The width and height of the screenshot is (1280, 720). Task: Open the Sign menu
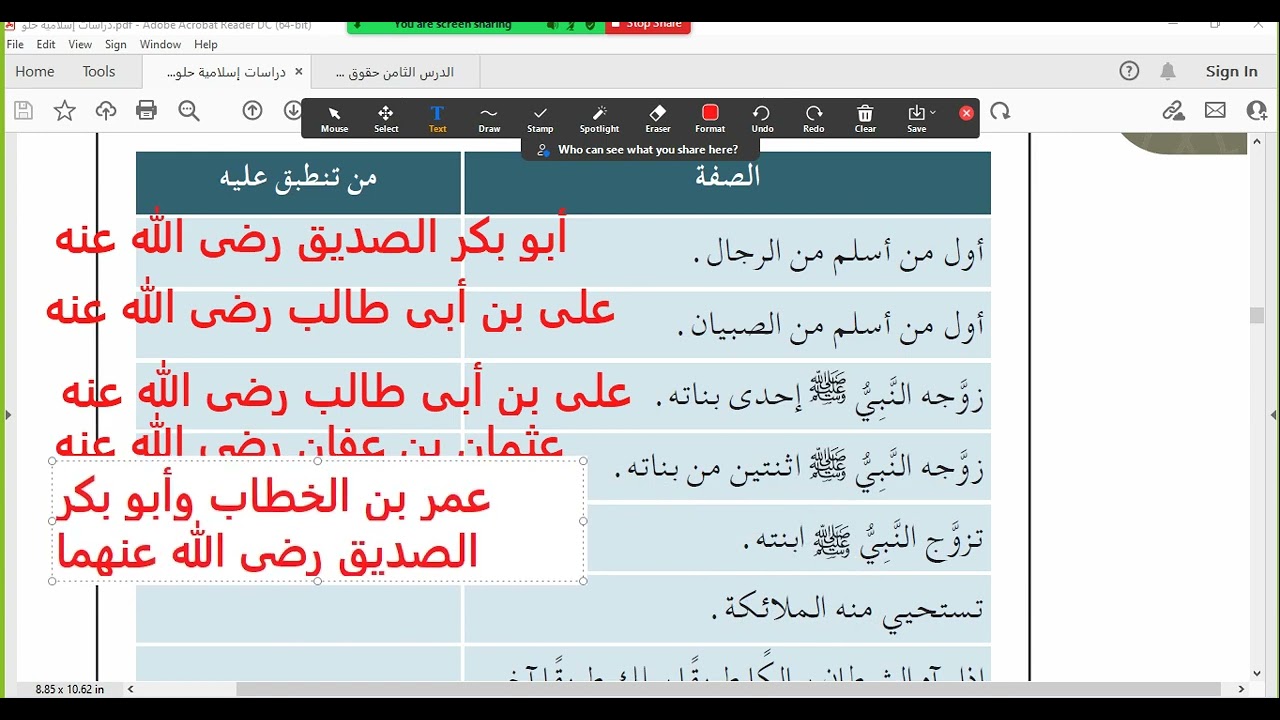click(116, 45)
